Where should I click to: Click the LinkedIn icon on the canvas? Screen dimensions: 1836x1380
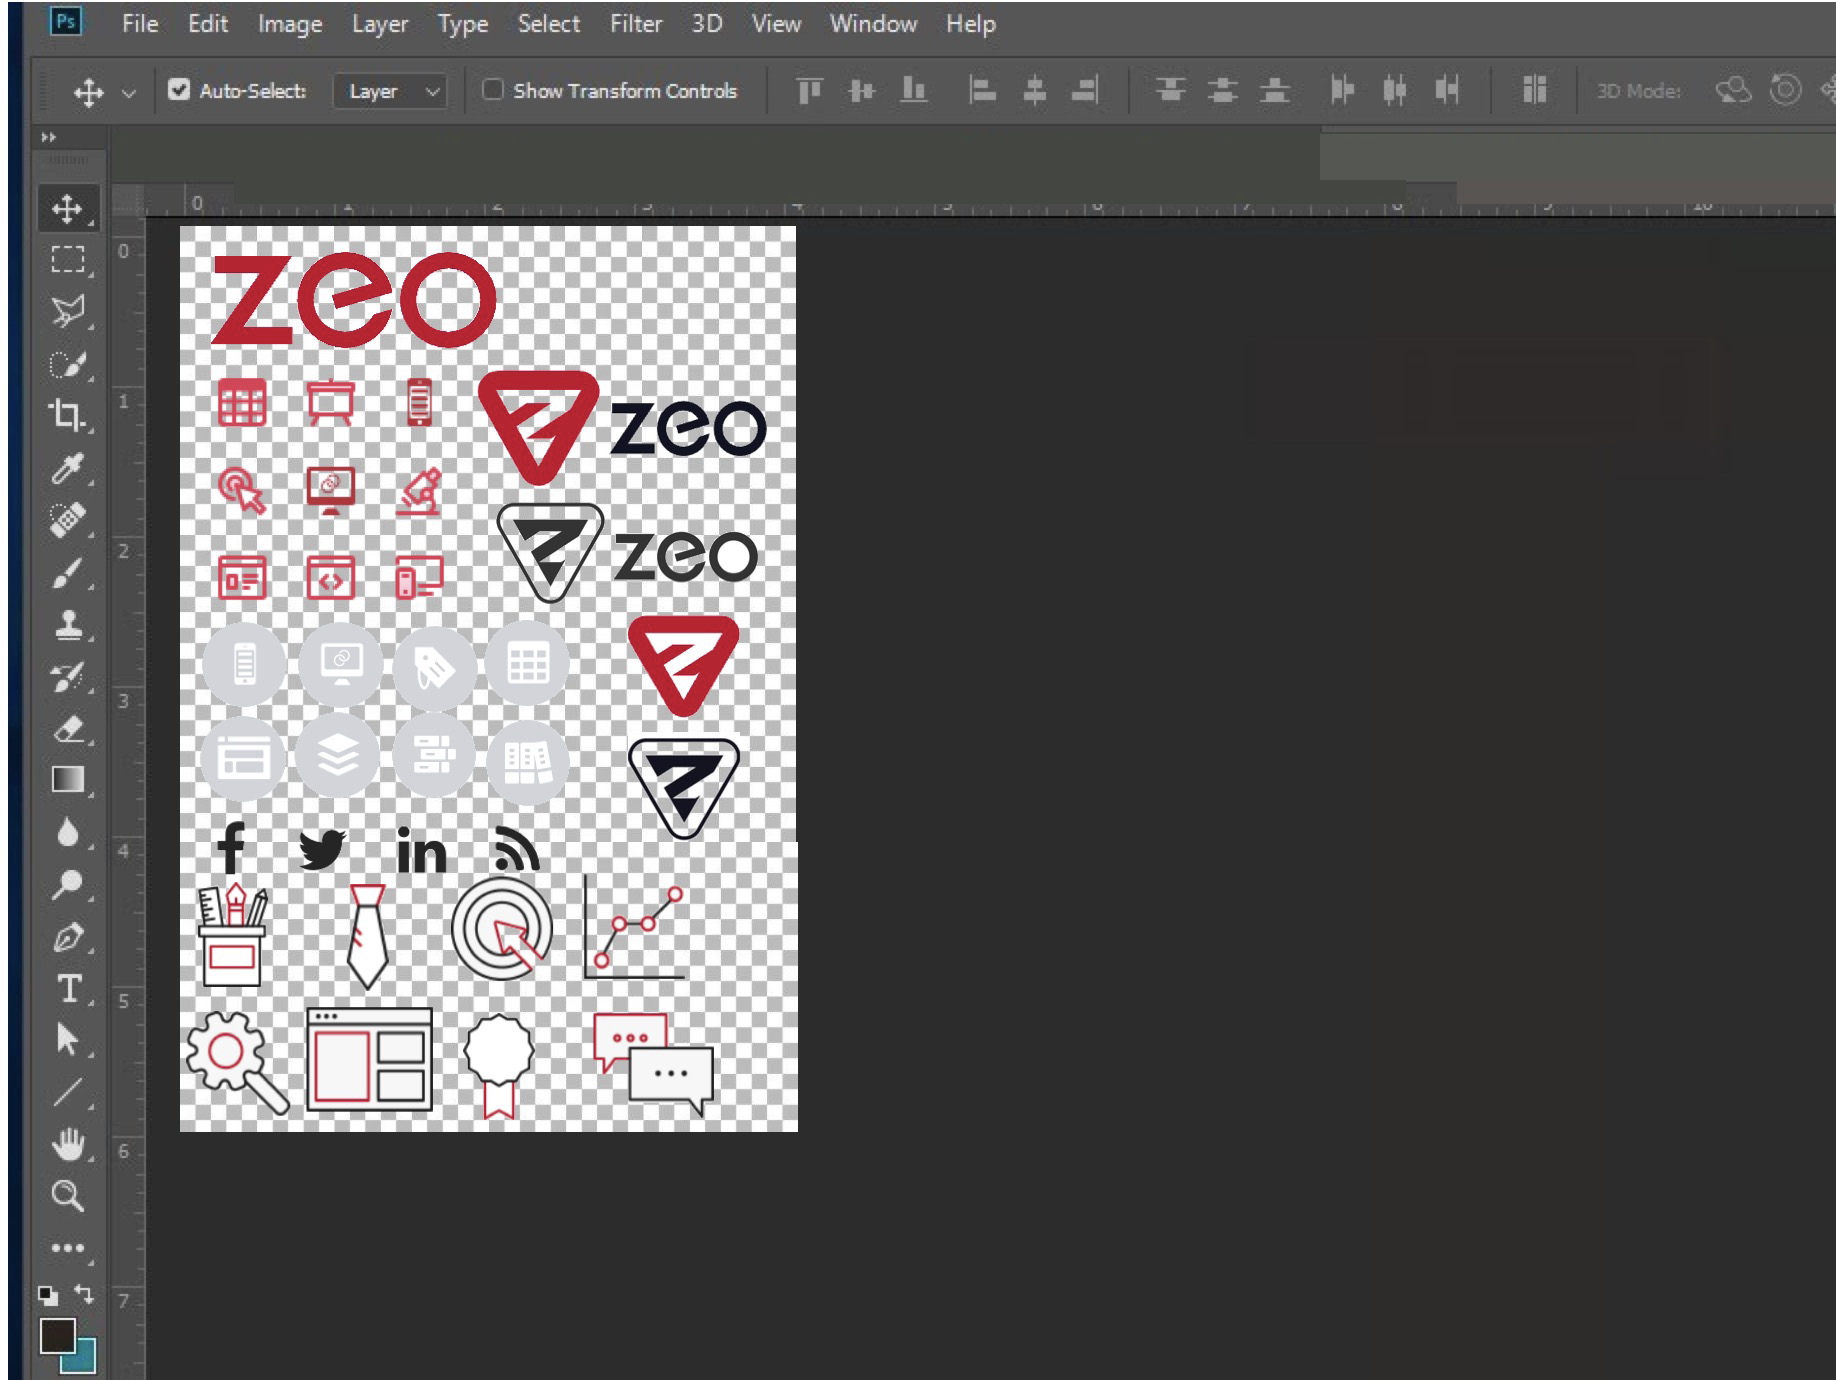421,850
